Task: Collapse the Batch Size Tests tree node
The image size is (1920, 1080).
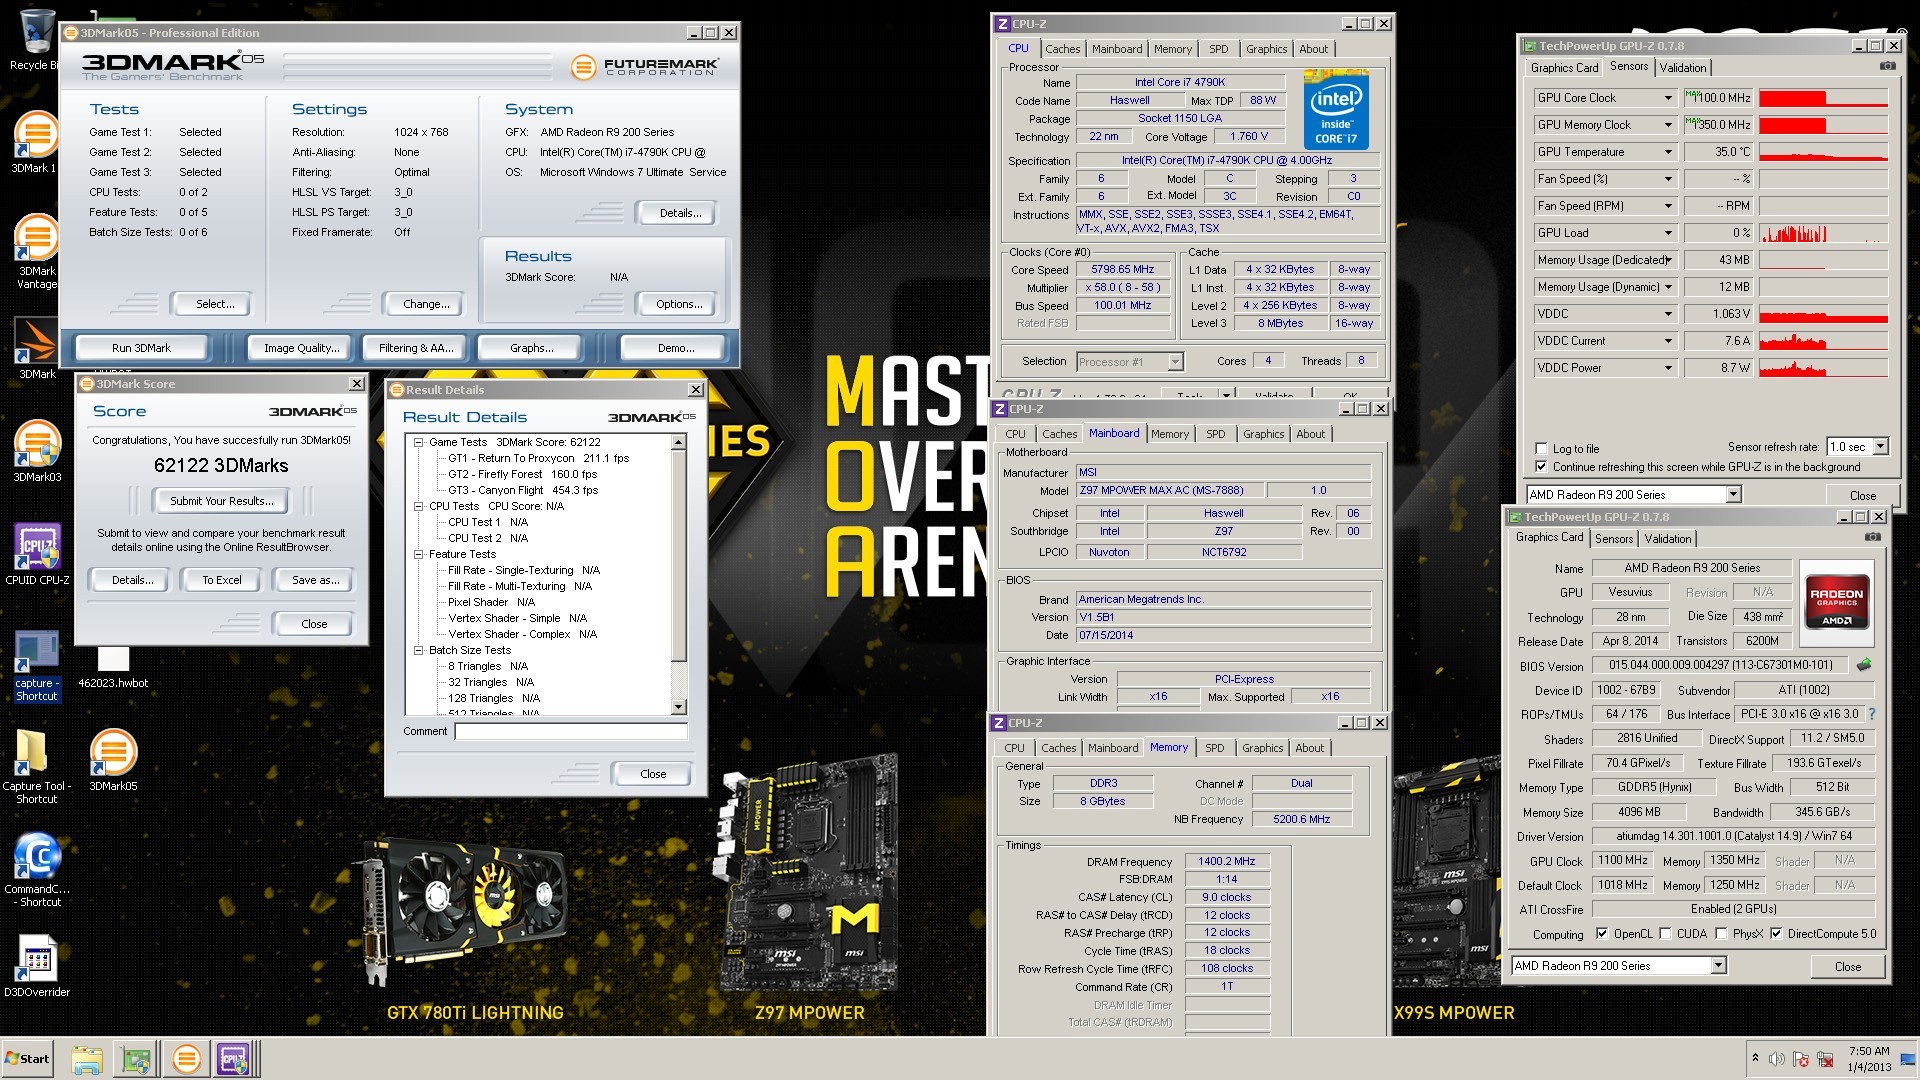Action: pyautogui.click(x=419, y=650)
